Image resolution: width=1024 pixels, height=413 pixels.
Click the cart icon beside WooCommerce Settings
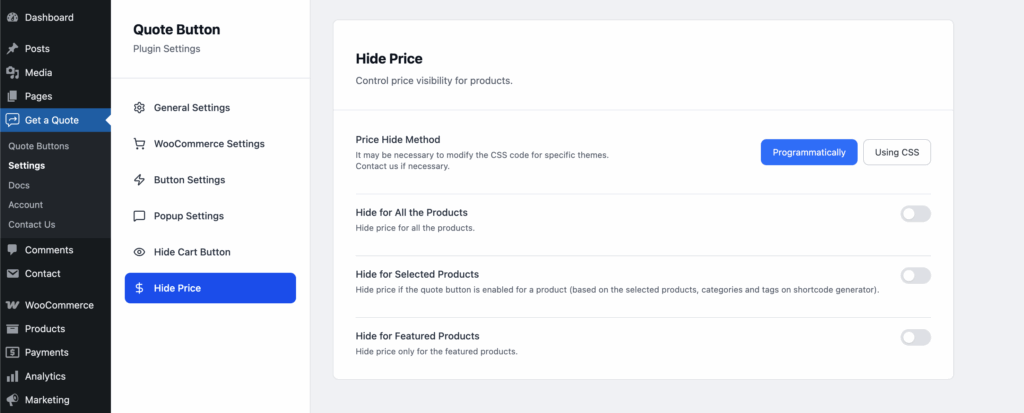[140, 144]
